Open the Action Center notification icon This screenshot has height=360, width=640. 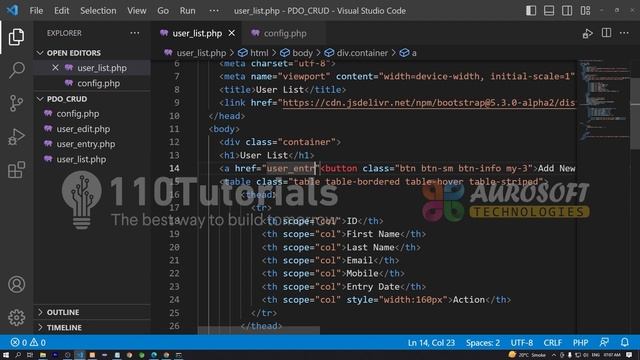click(x=629, y=355)
